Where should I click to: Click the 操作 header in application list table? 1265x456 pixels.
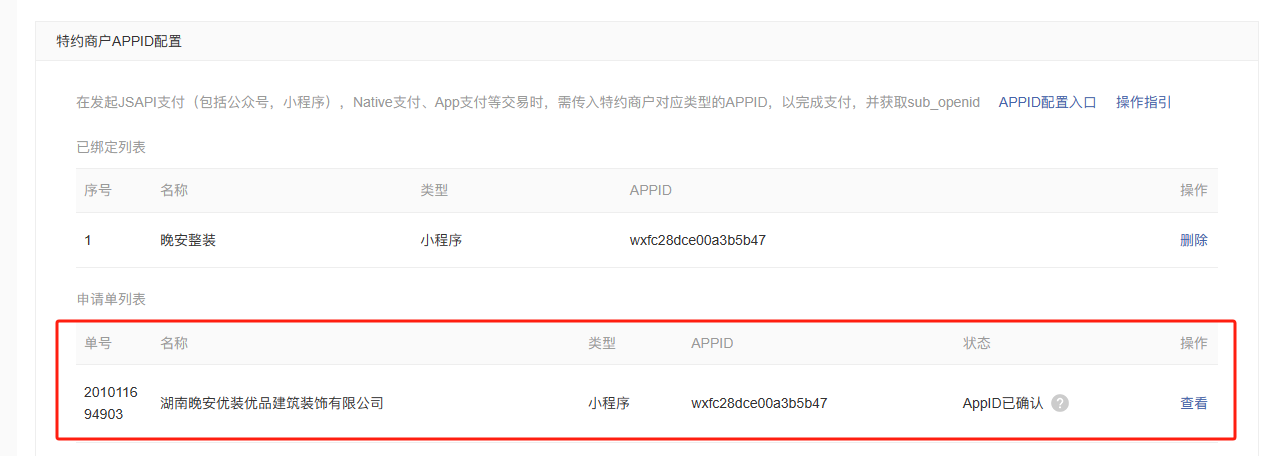[1194, 343]
